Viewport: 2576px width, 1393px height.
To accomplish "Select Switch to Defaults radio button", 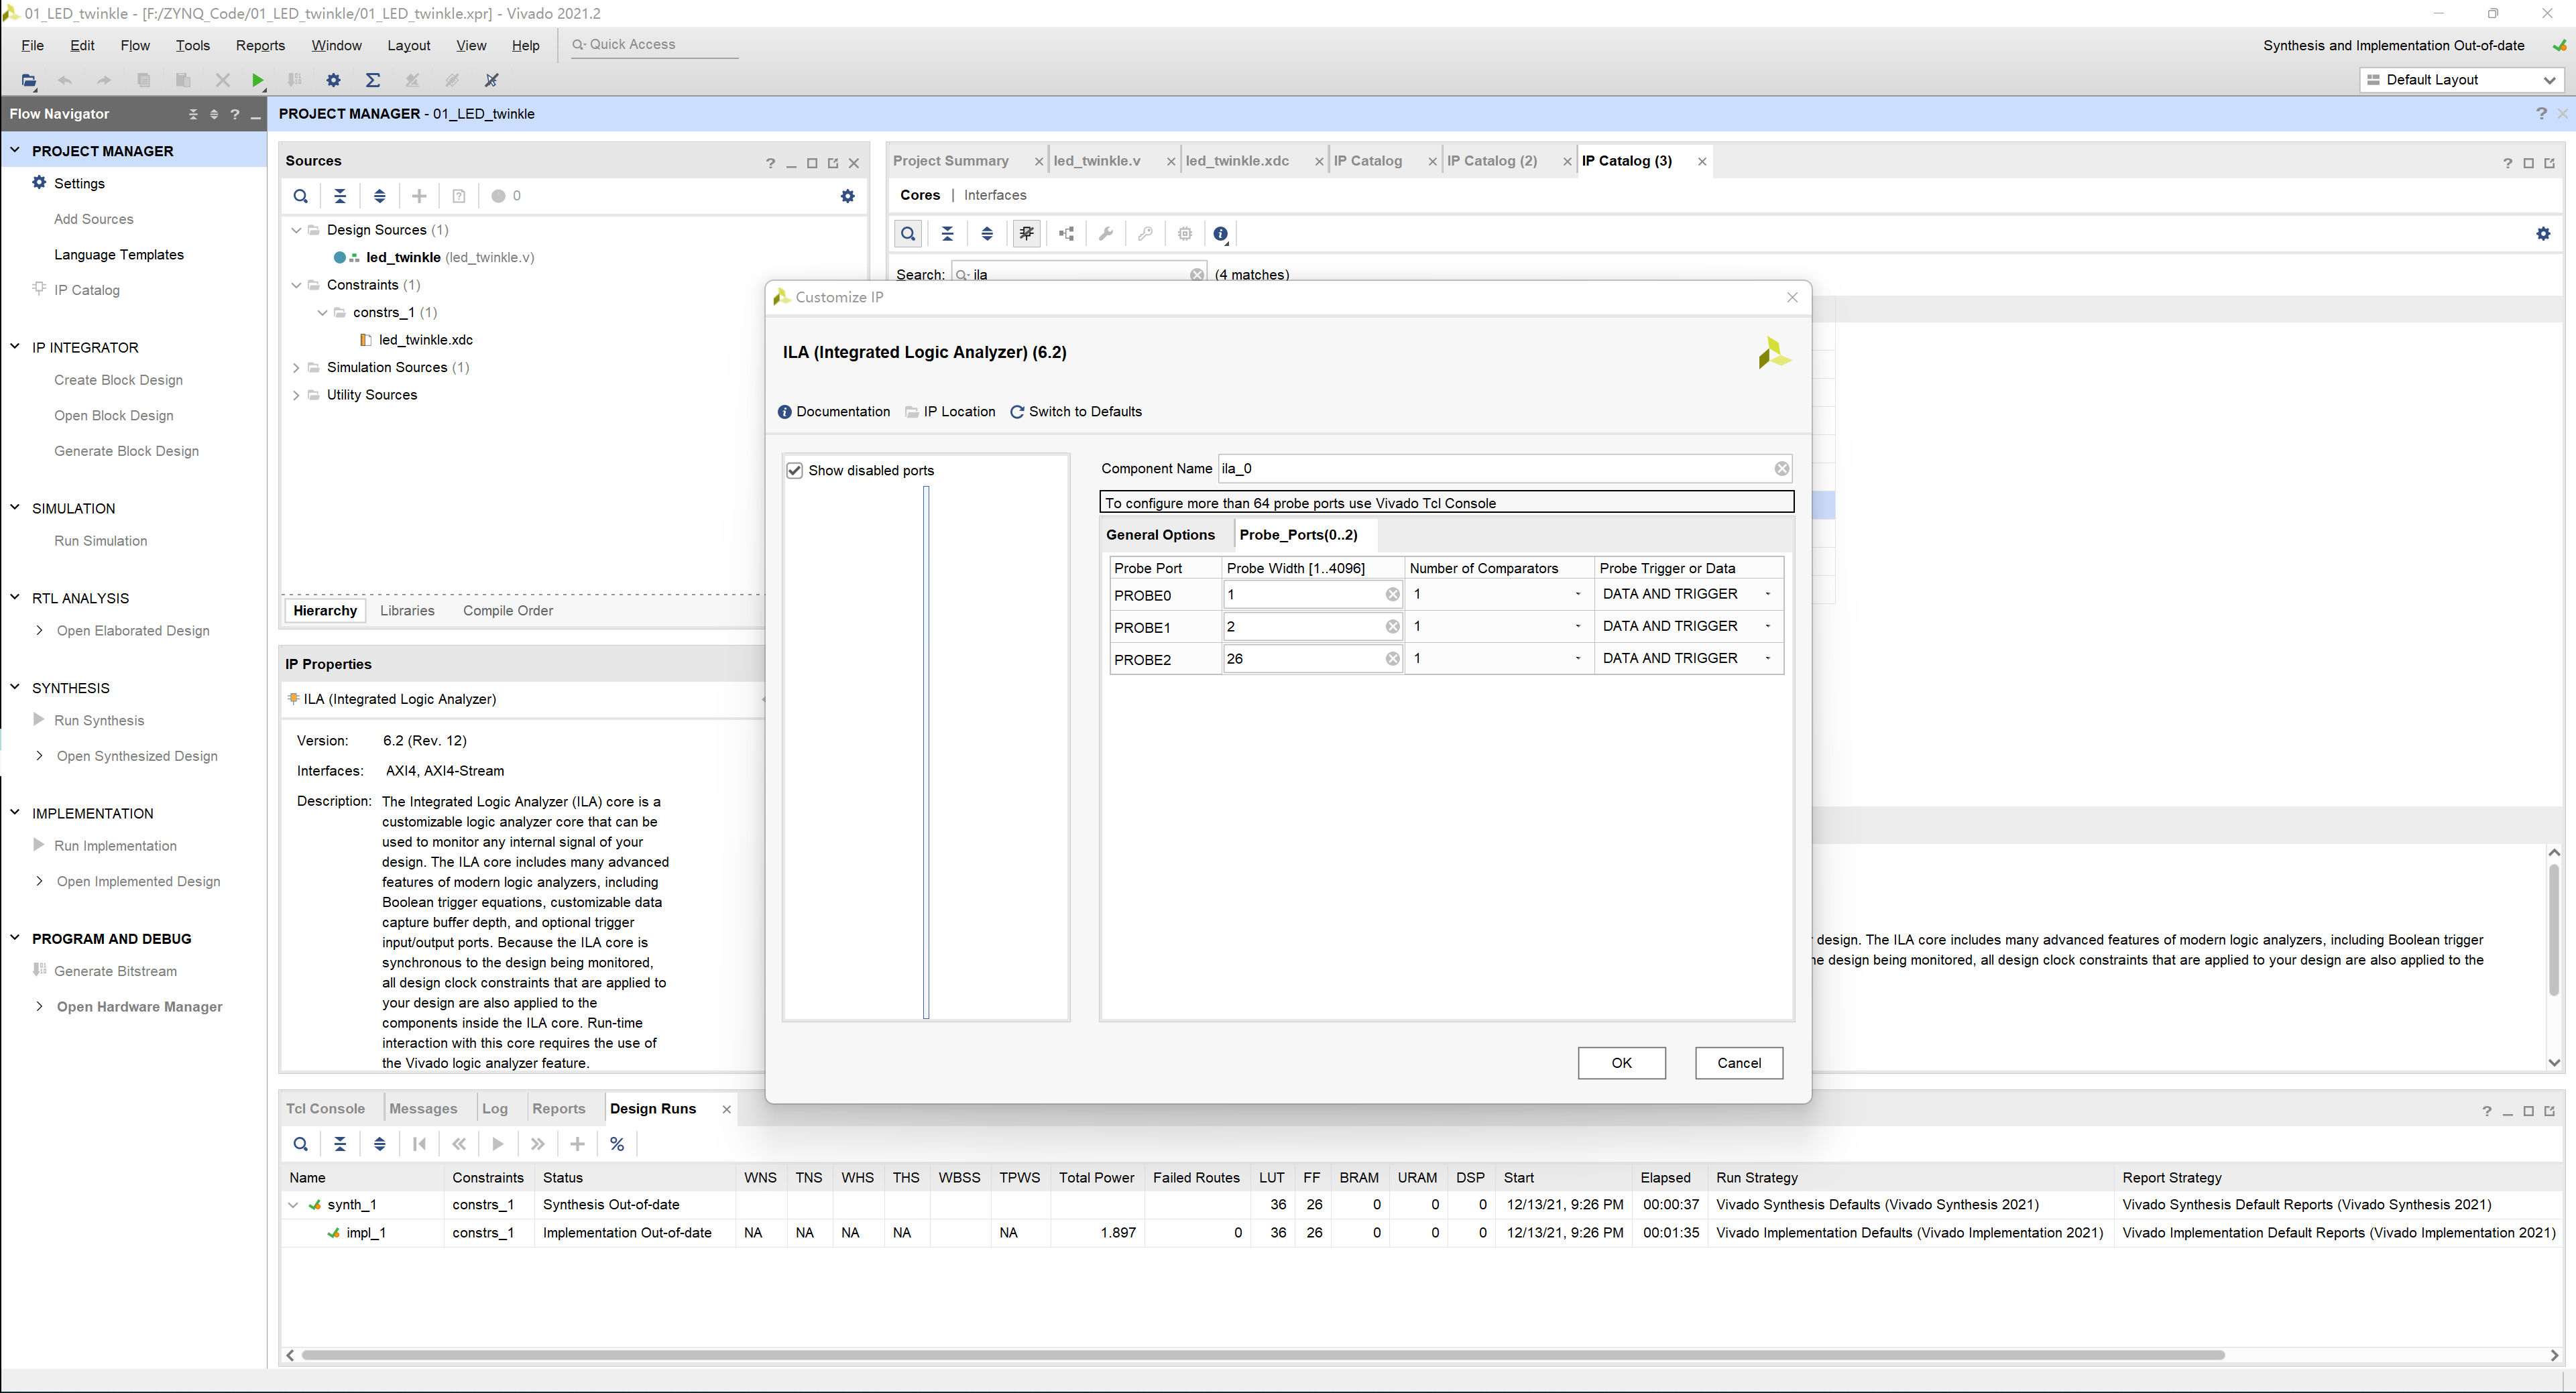I will click(1018, 412).
